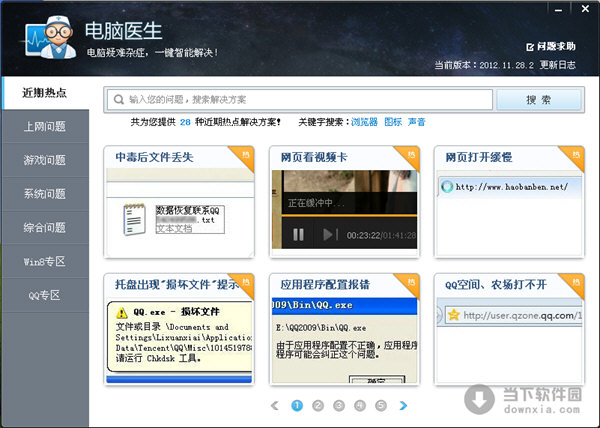Click hot badge on 中毒后文件丢失 card
This screenshot has height=428, width=600.
(x=245, y=155)
